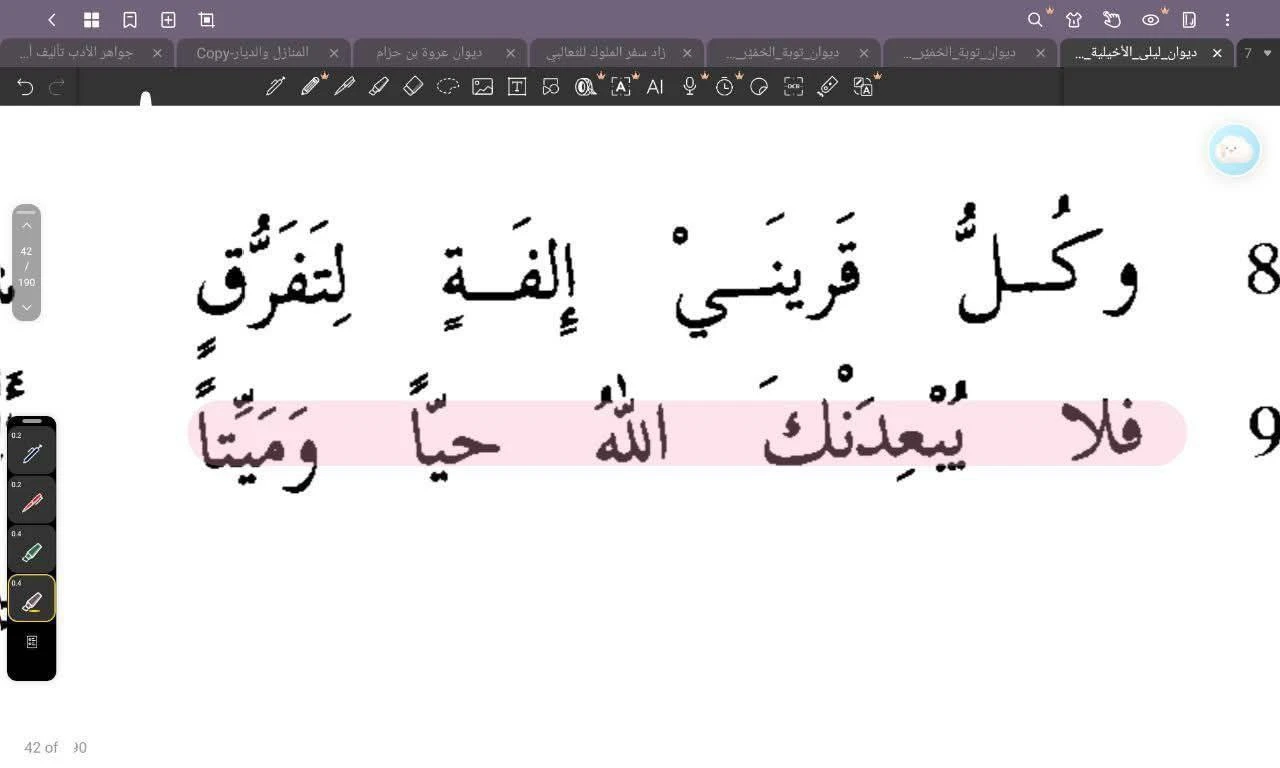The image size is (1280, 768).
Task: Toggle the eye reading mode icon
Action: pos(1151,20)
